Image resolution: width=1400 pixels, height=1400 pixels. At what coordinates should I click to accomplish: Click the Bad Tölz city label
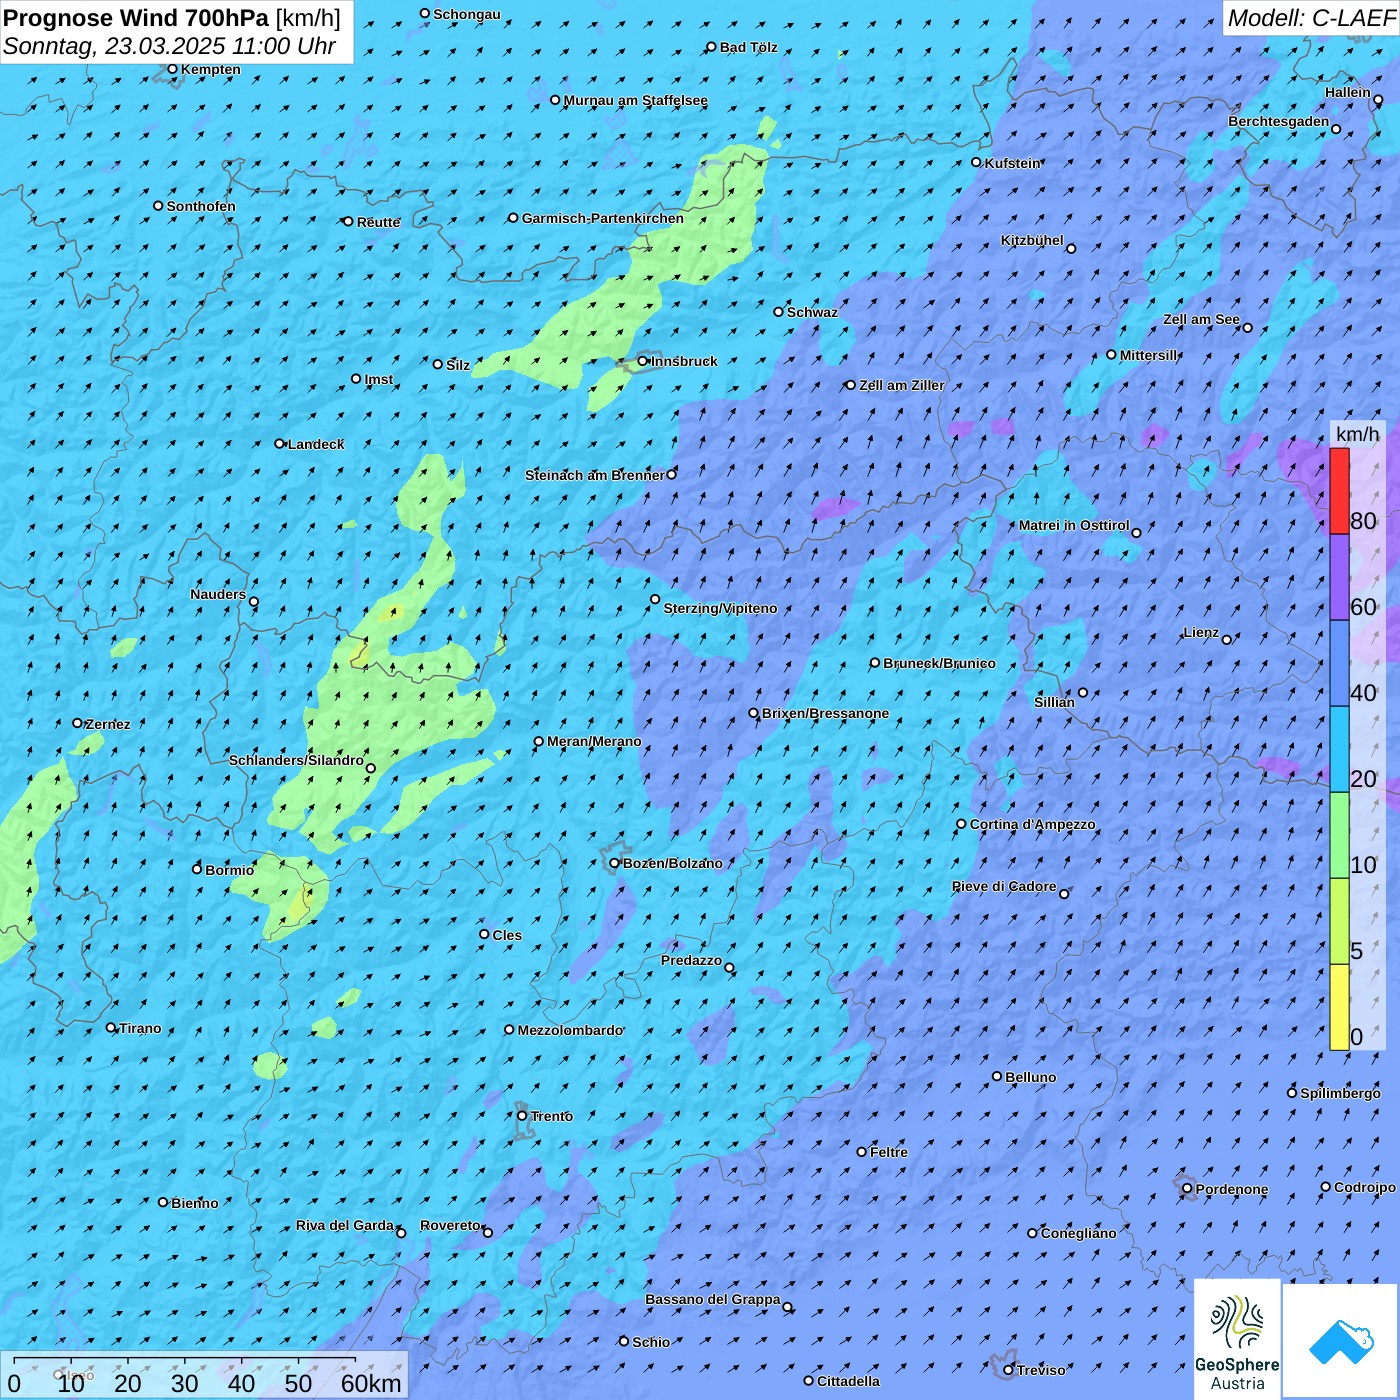point(748,47)
